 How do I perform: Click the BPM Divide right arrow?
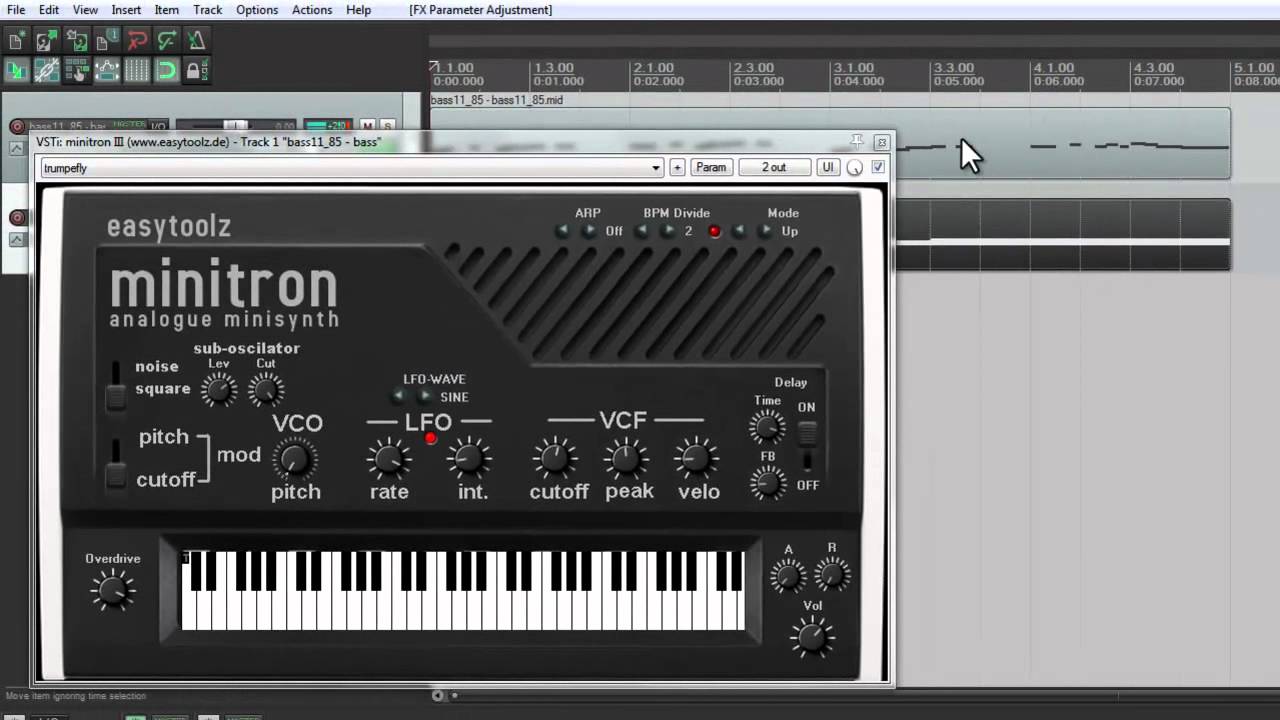pyautogui.click(x=669, y=231)
